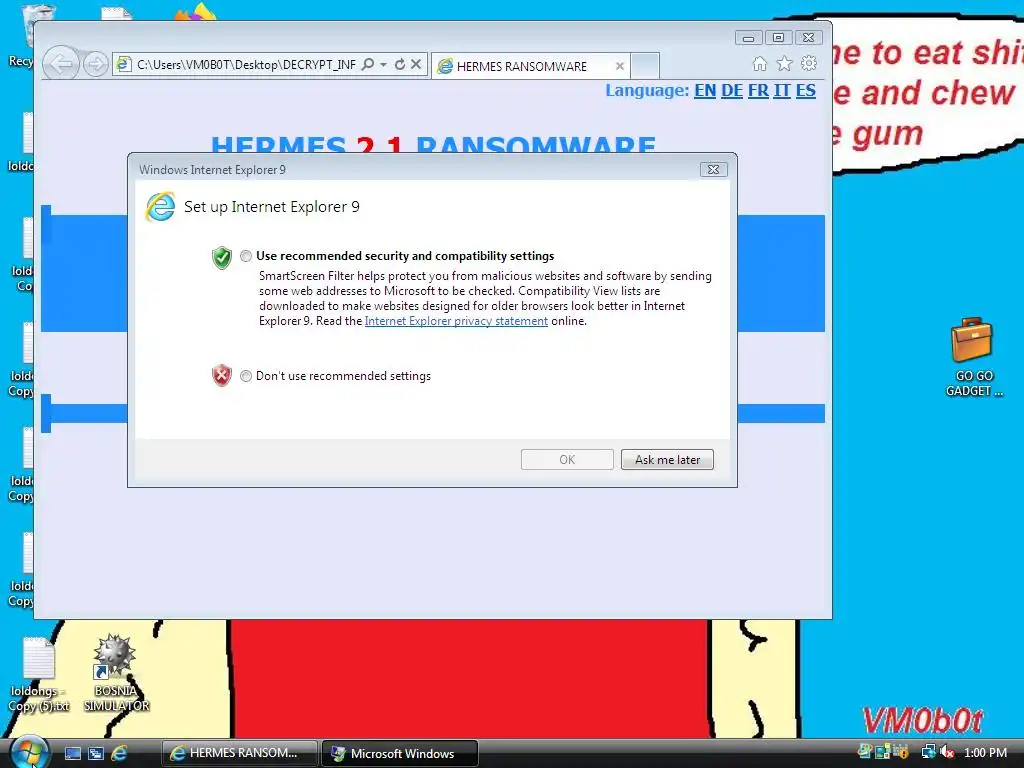Close the Internet Explorer window

pyautogui.click(x=808, y=38)
